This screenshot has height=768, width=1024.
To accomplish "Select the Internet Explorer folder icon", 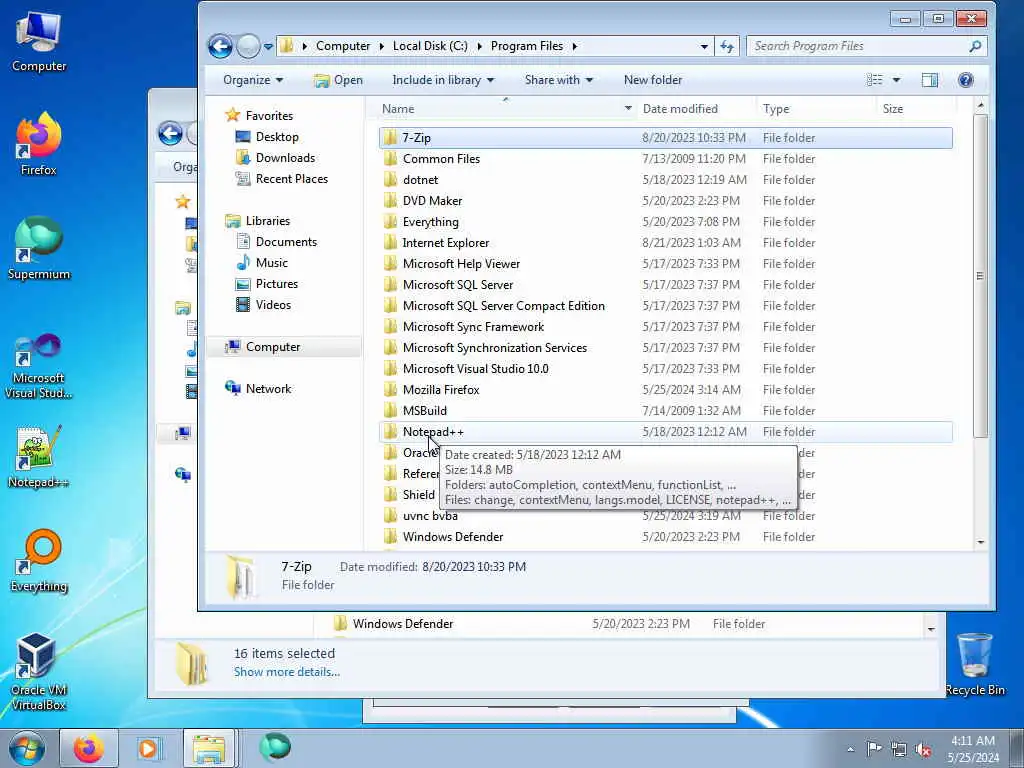I will click(x=391, y=242).
